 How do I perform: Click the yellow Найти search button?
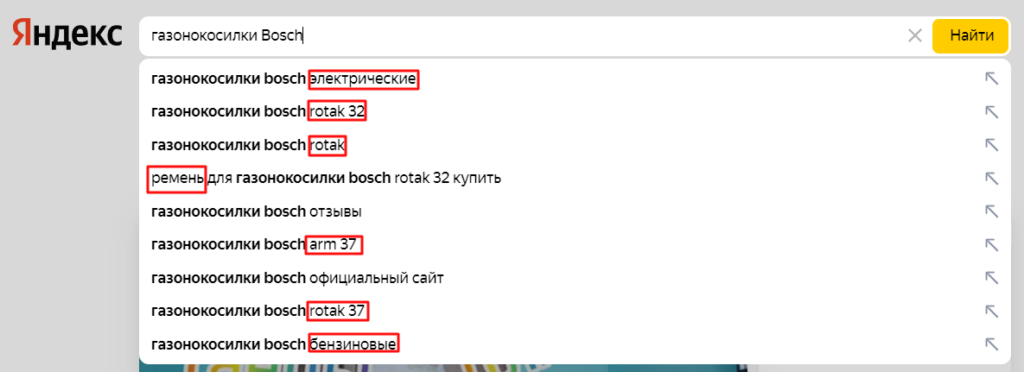(971, 36)
